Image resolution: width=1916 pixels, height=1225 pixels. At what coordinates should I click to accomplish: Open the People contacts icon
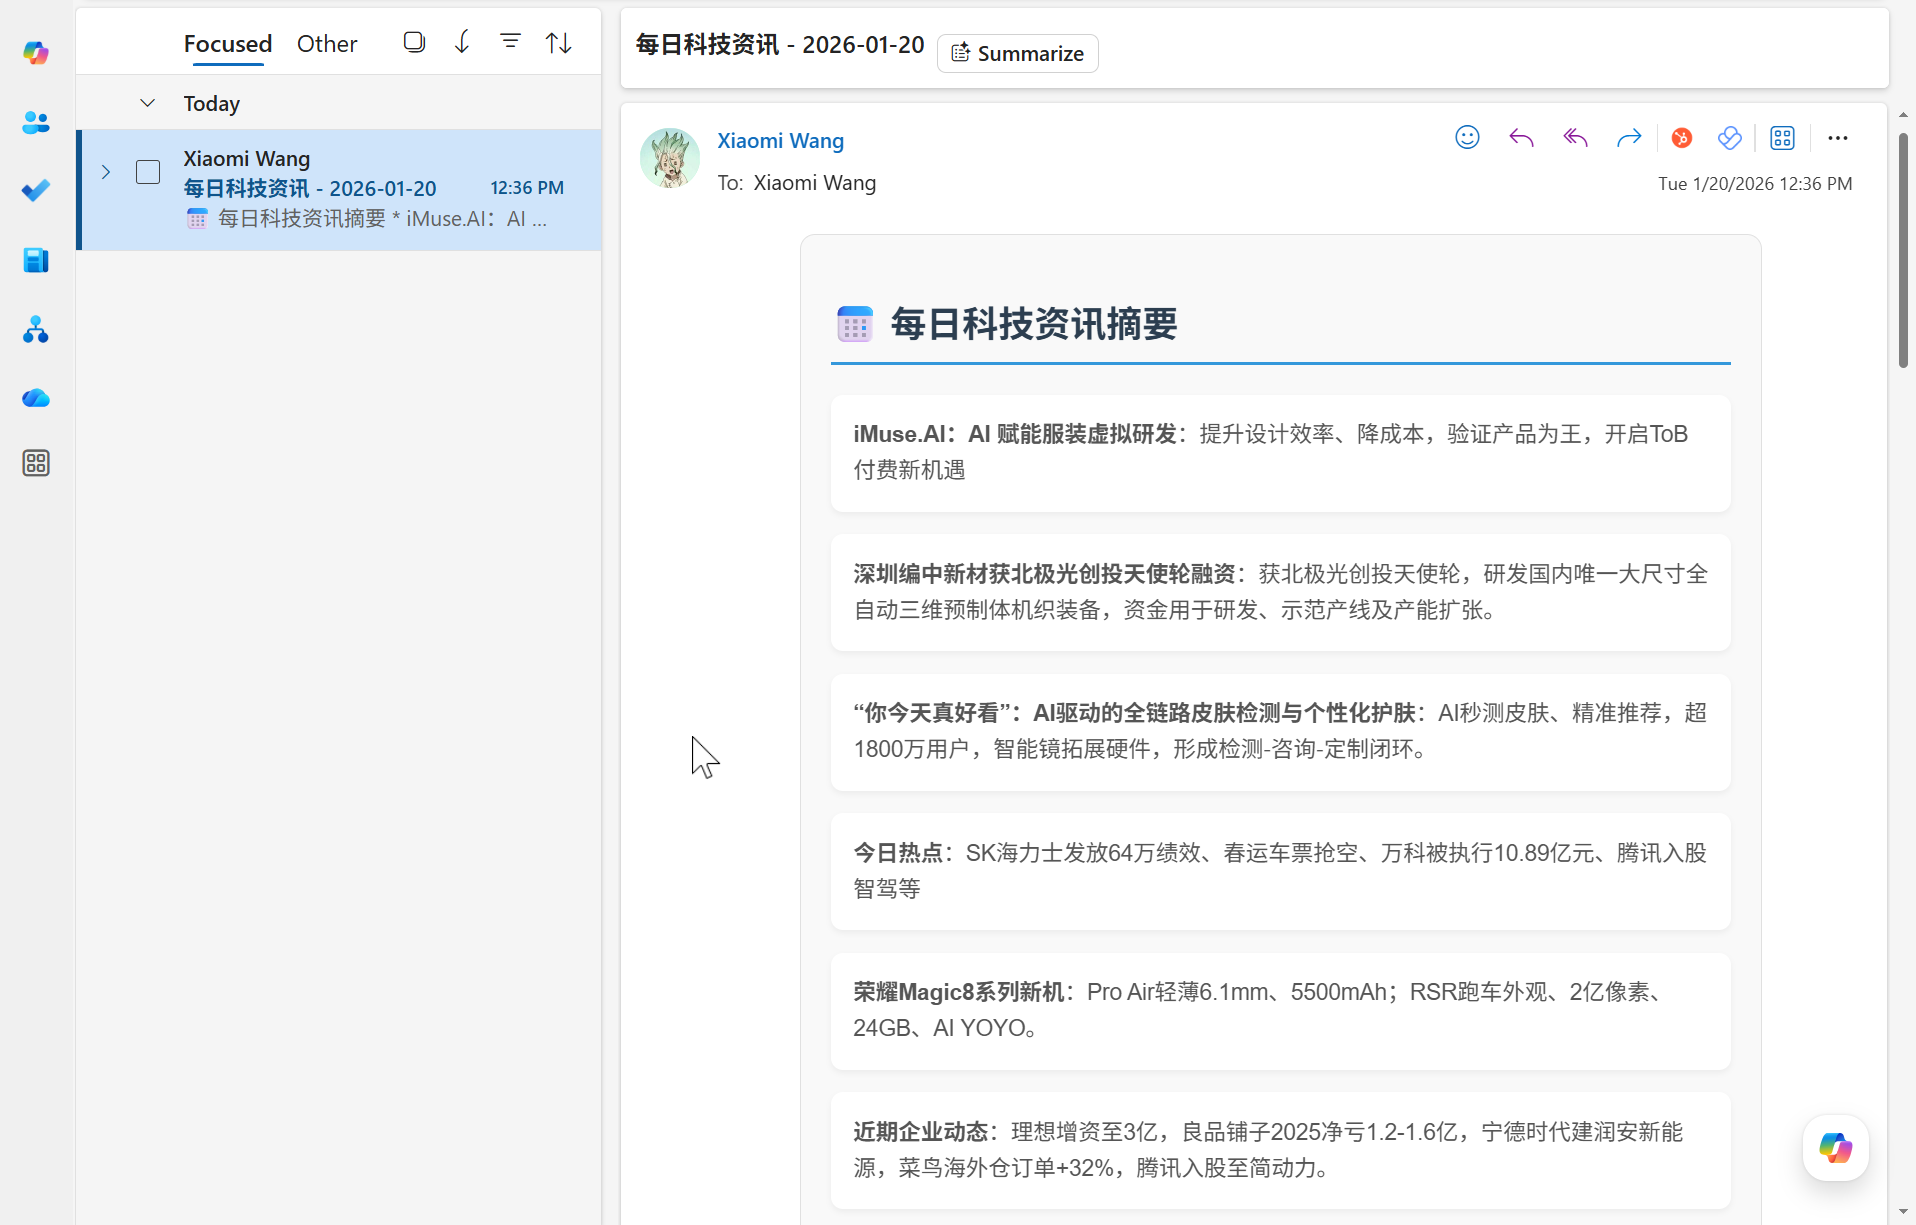pyautogui.click(x=36, y=122)
